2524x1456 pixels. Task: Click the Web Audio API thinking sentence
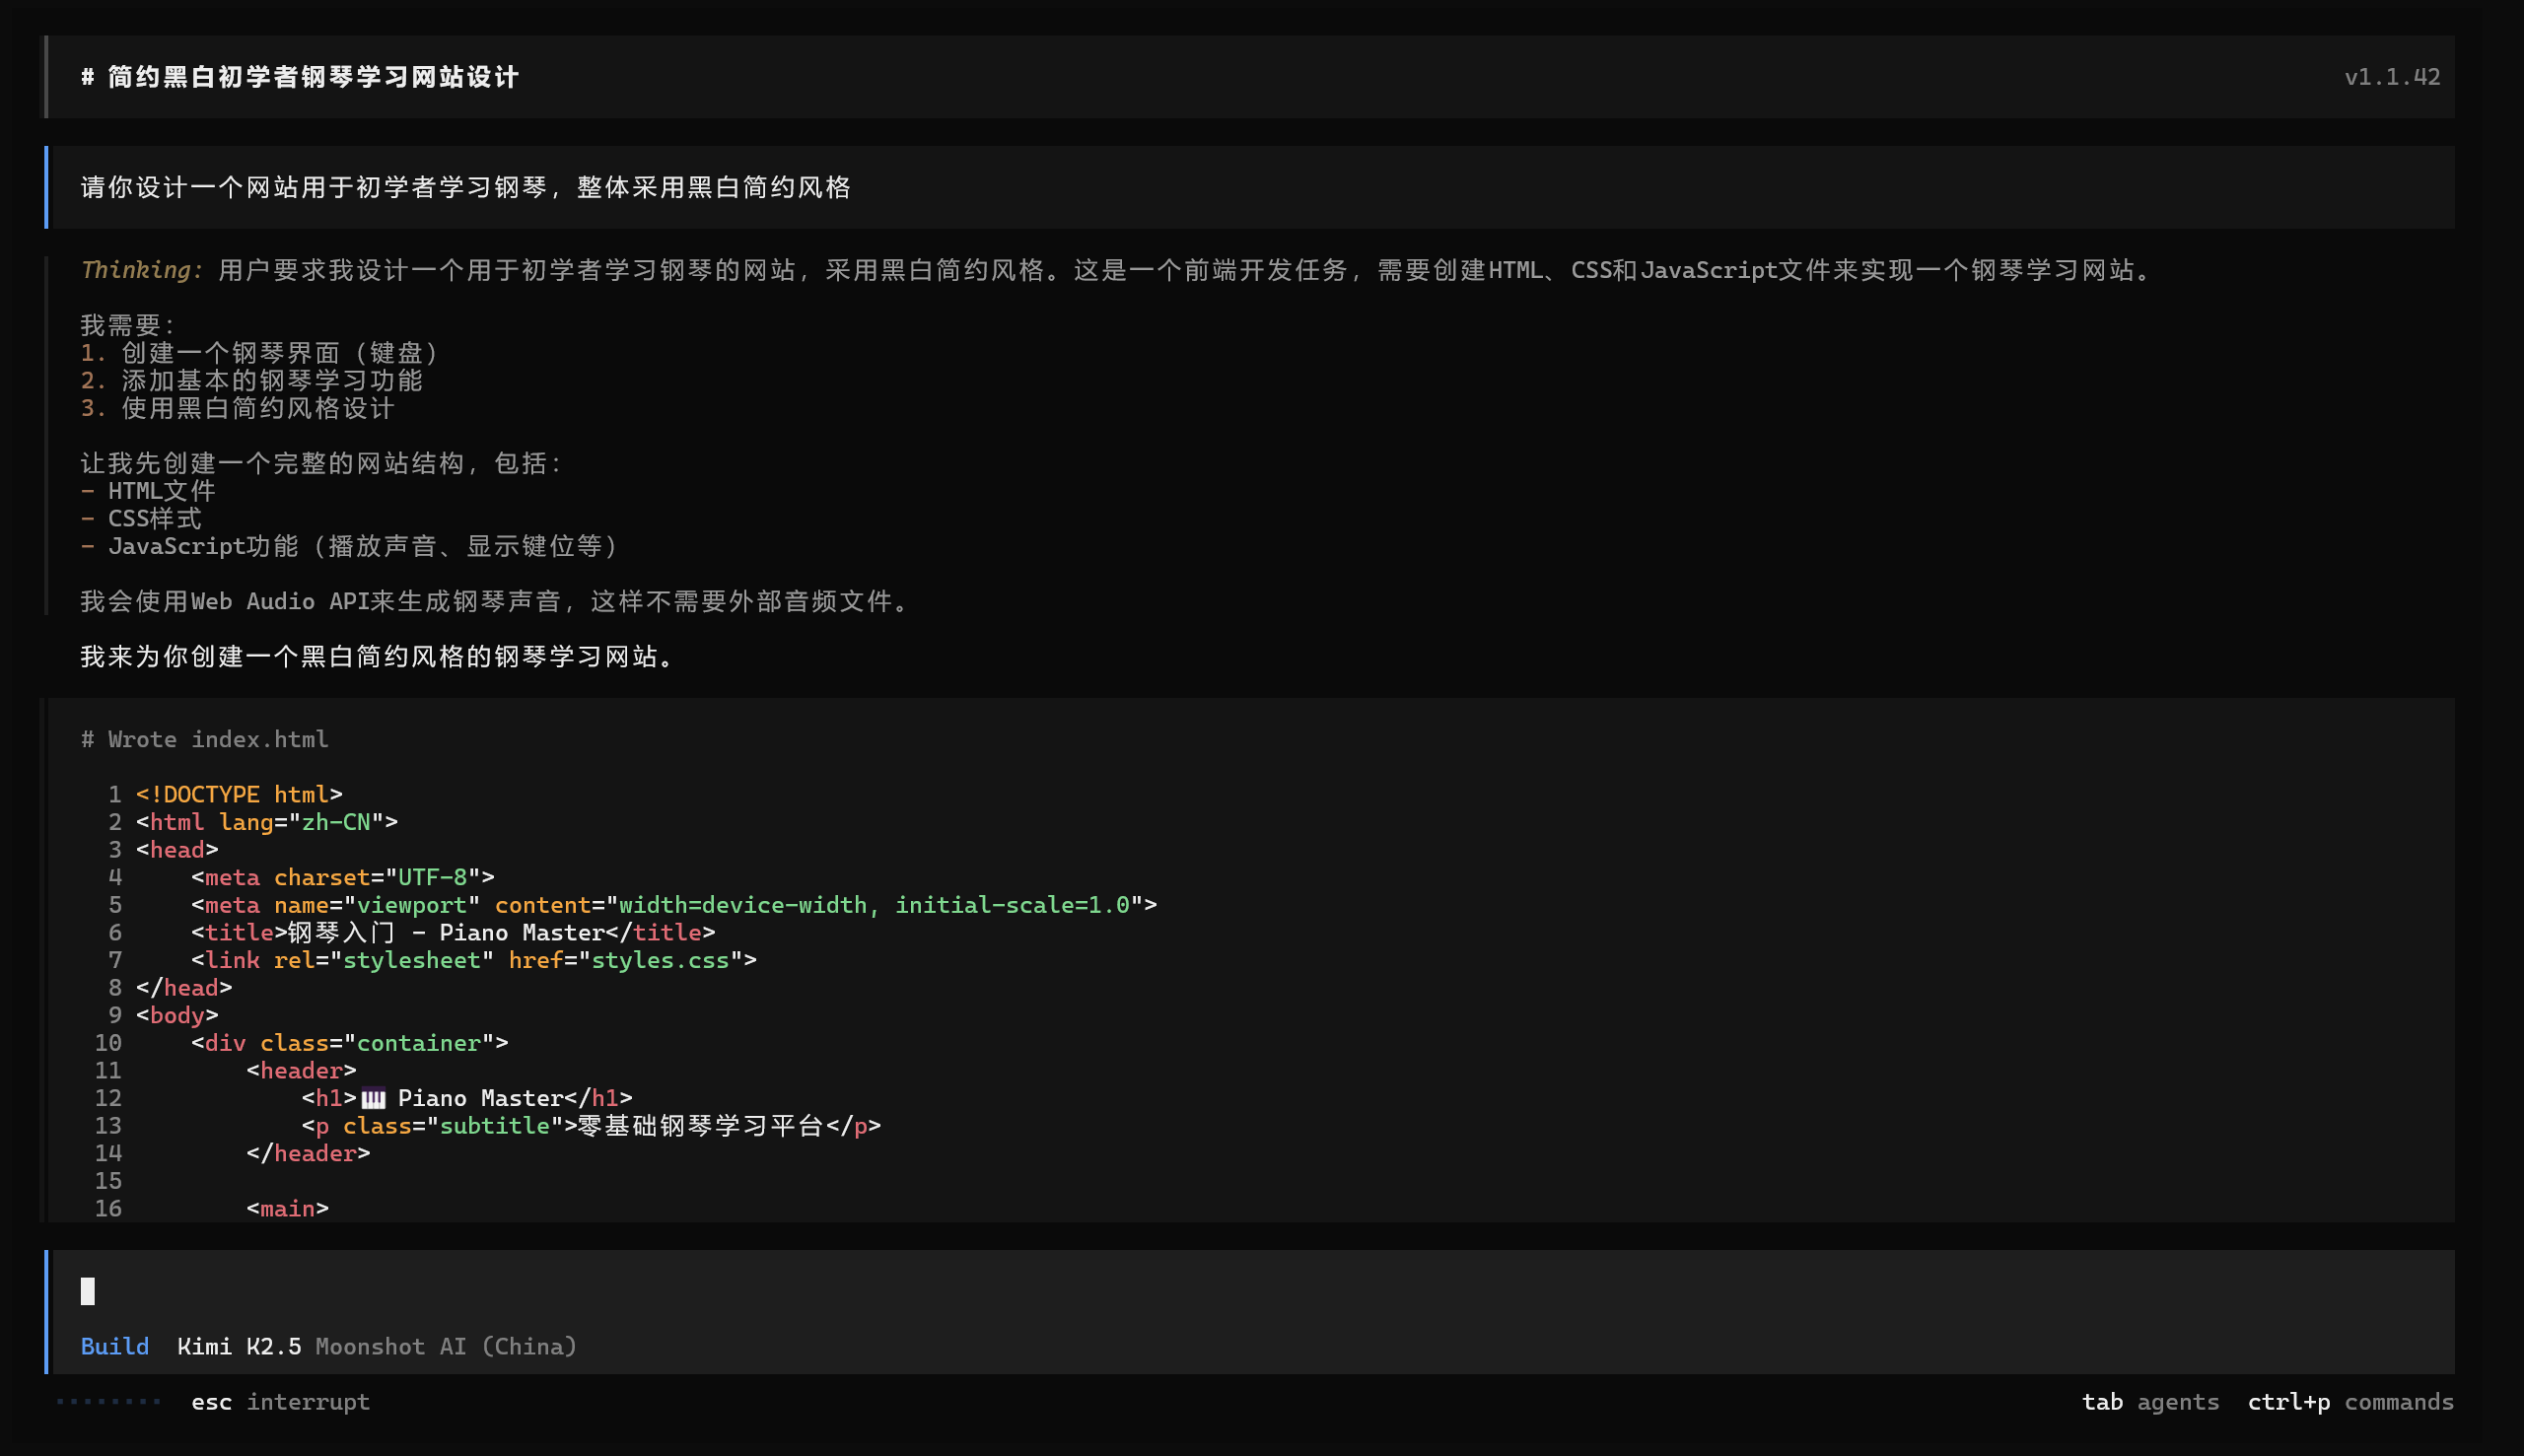(494, 601)
